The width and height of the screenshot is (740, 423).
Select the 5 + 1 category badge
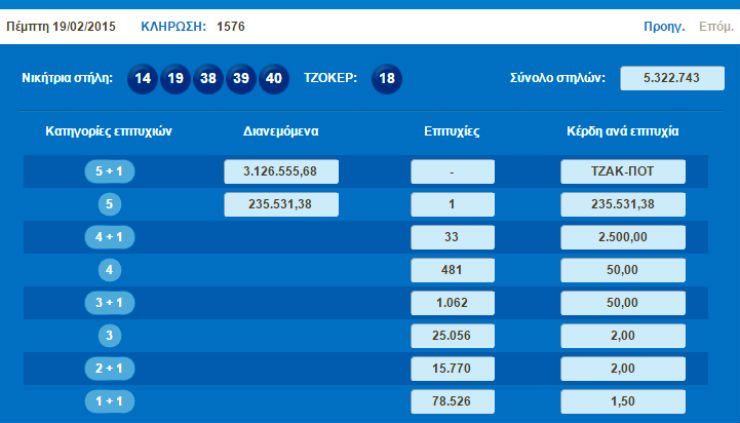(110, 172)
